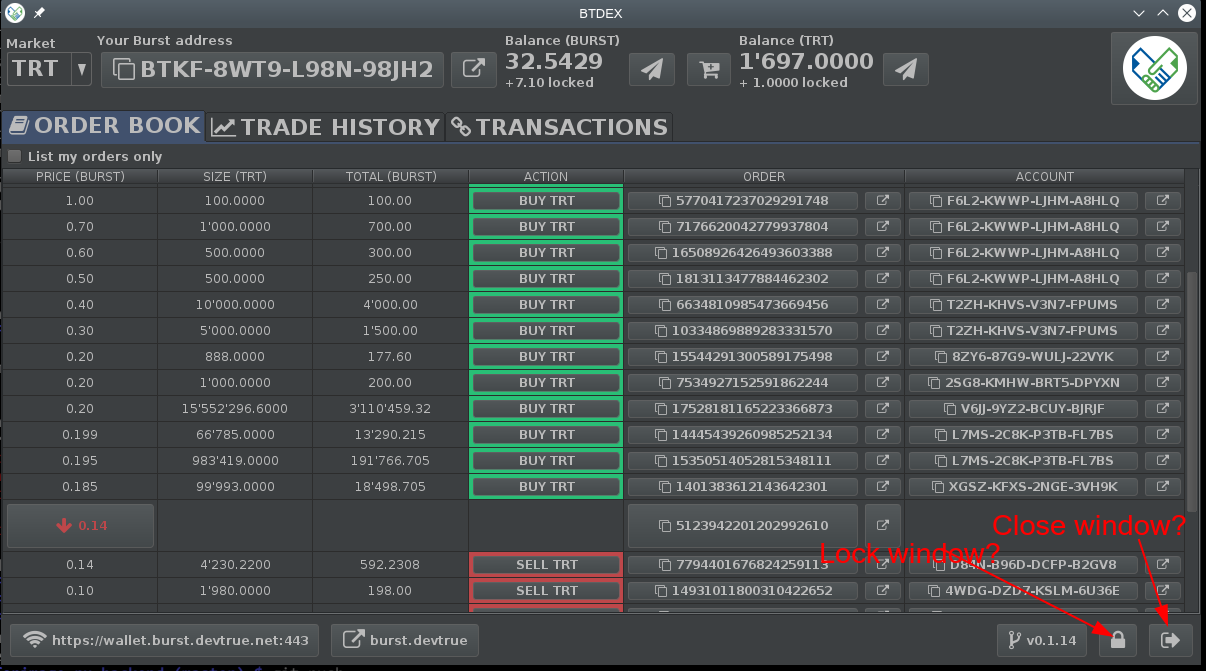Open order 1401383612143642301 in explorer

[883, 486]
